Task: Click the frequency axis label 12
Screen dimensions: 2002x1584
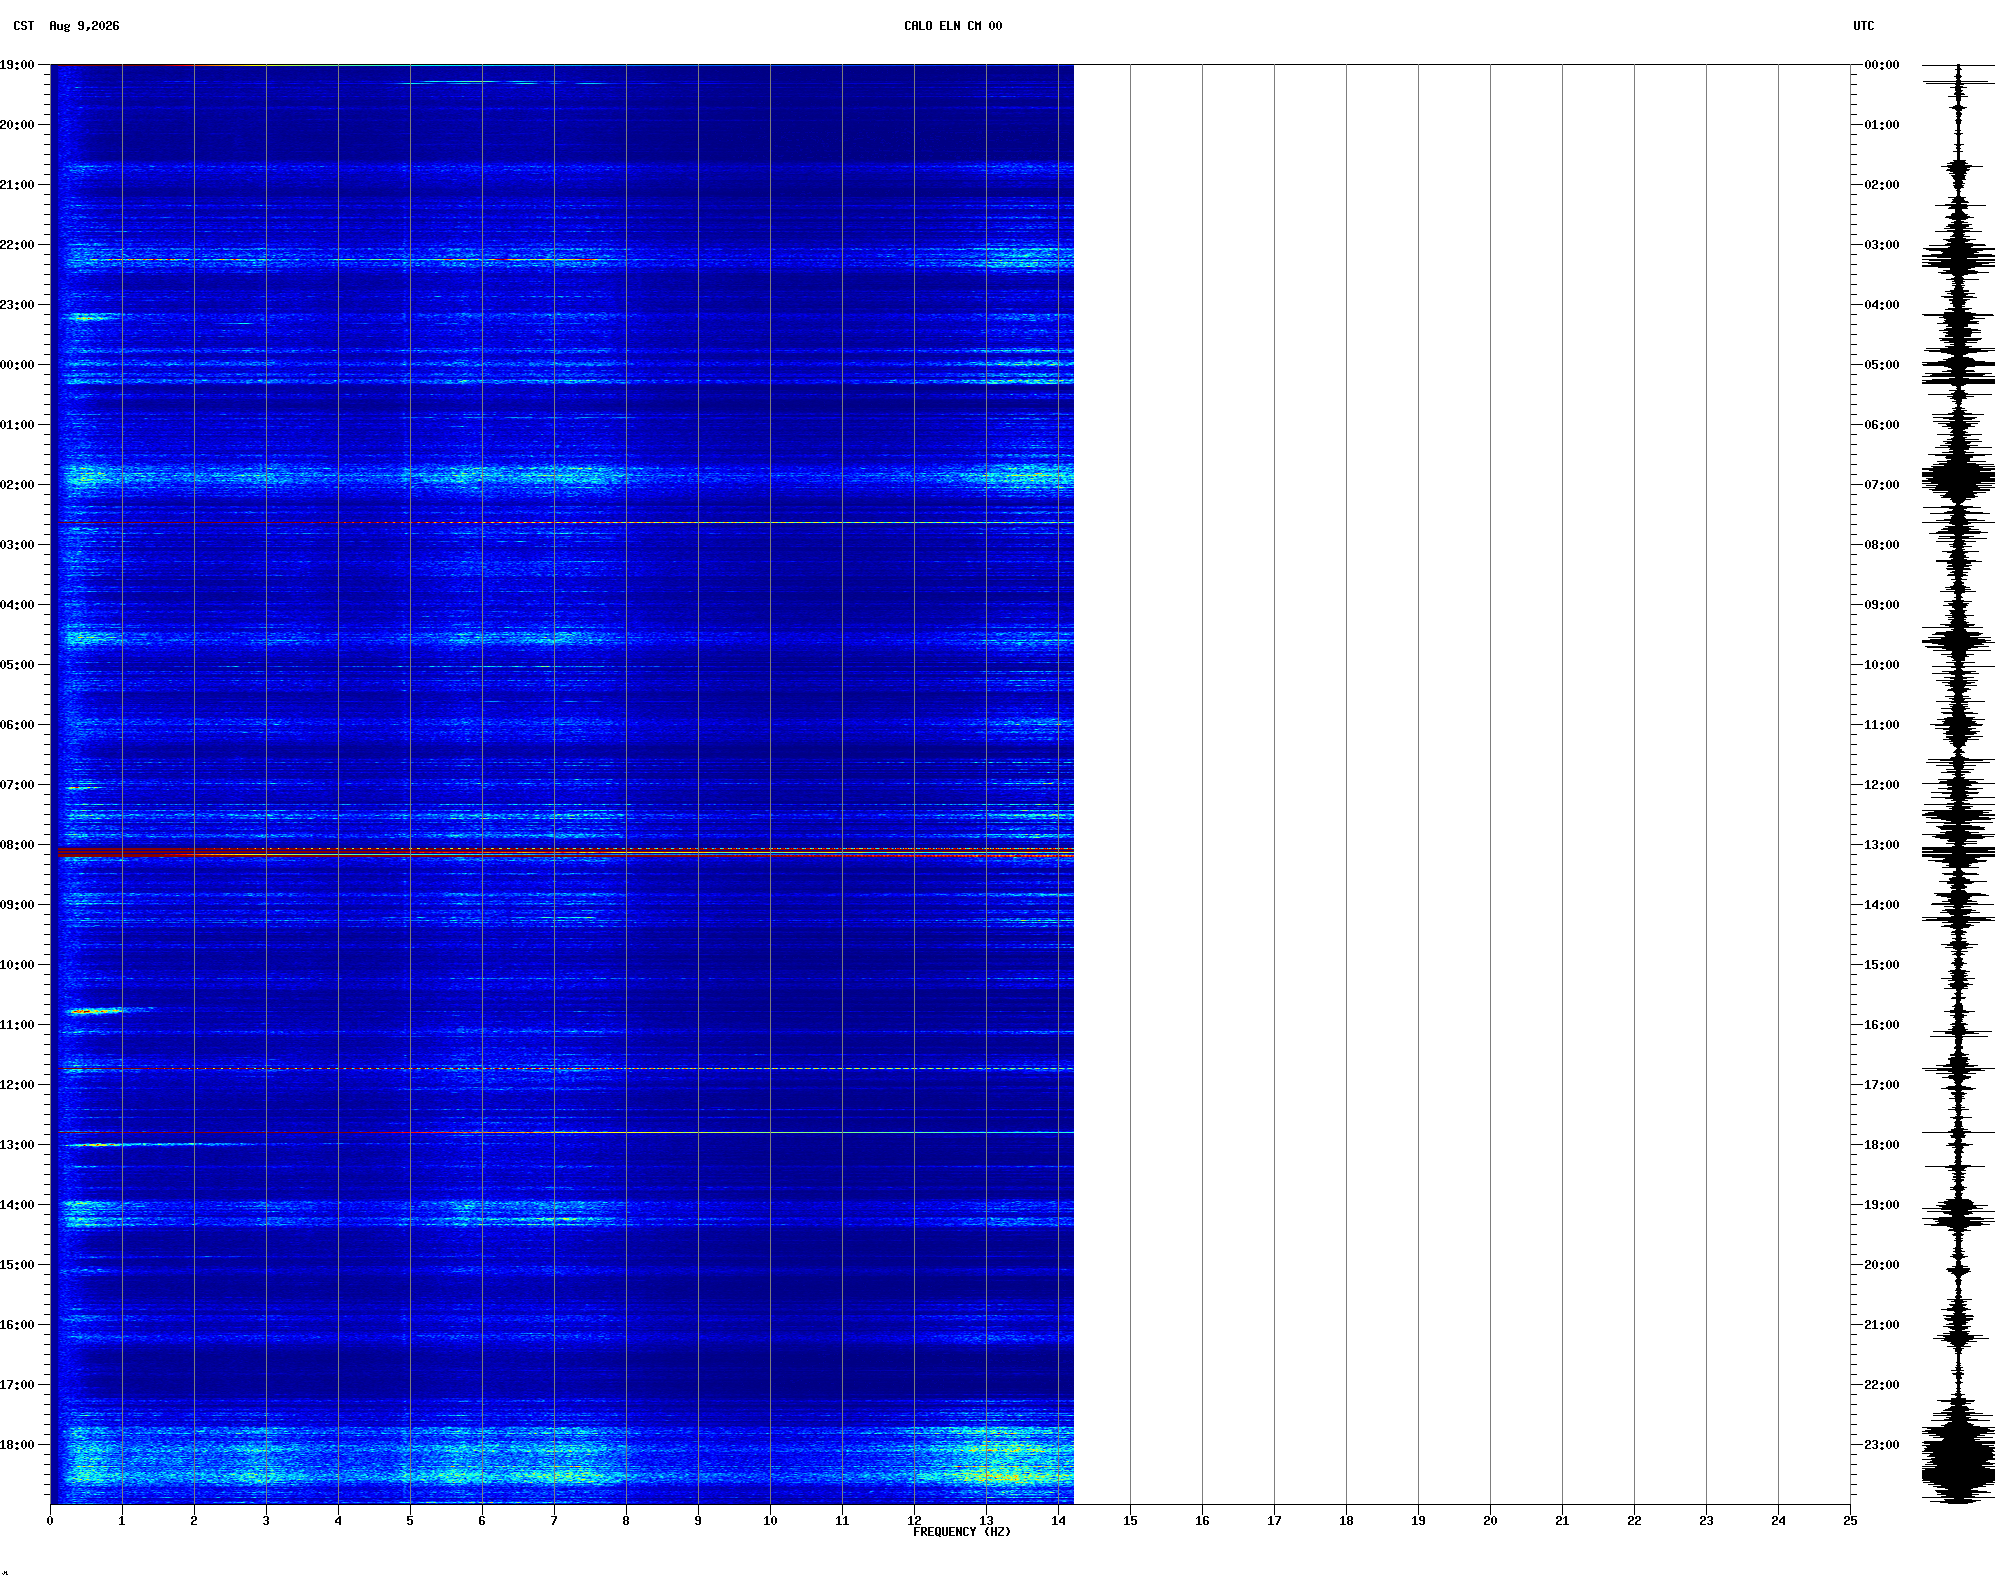Action: (x=914, y=1521)
